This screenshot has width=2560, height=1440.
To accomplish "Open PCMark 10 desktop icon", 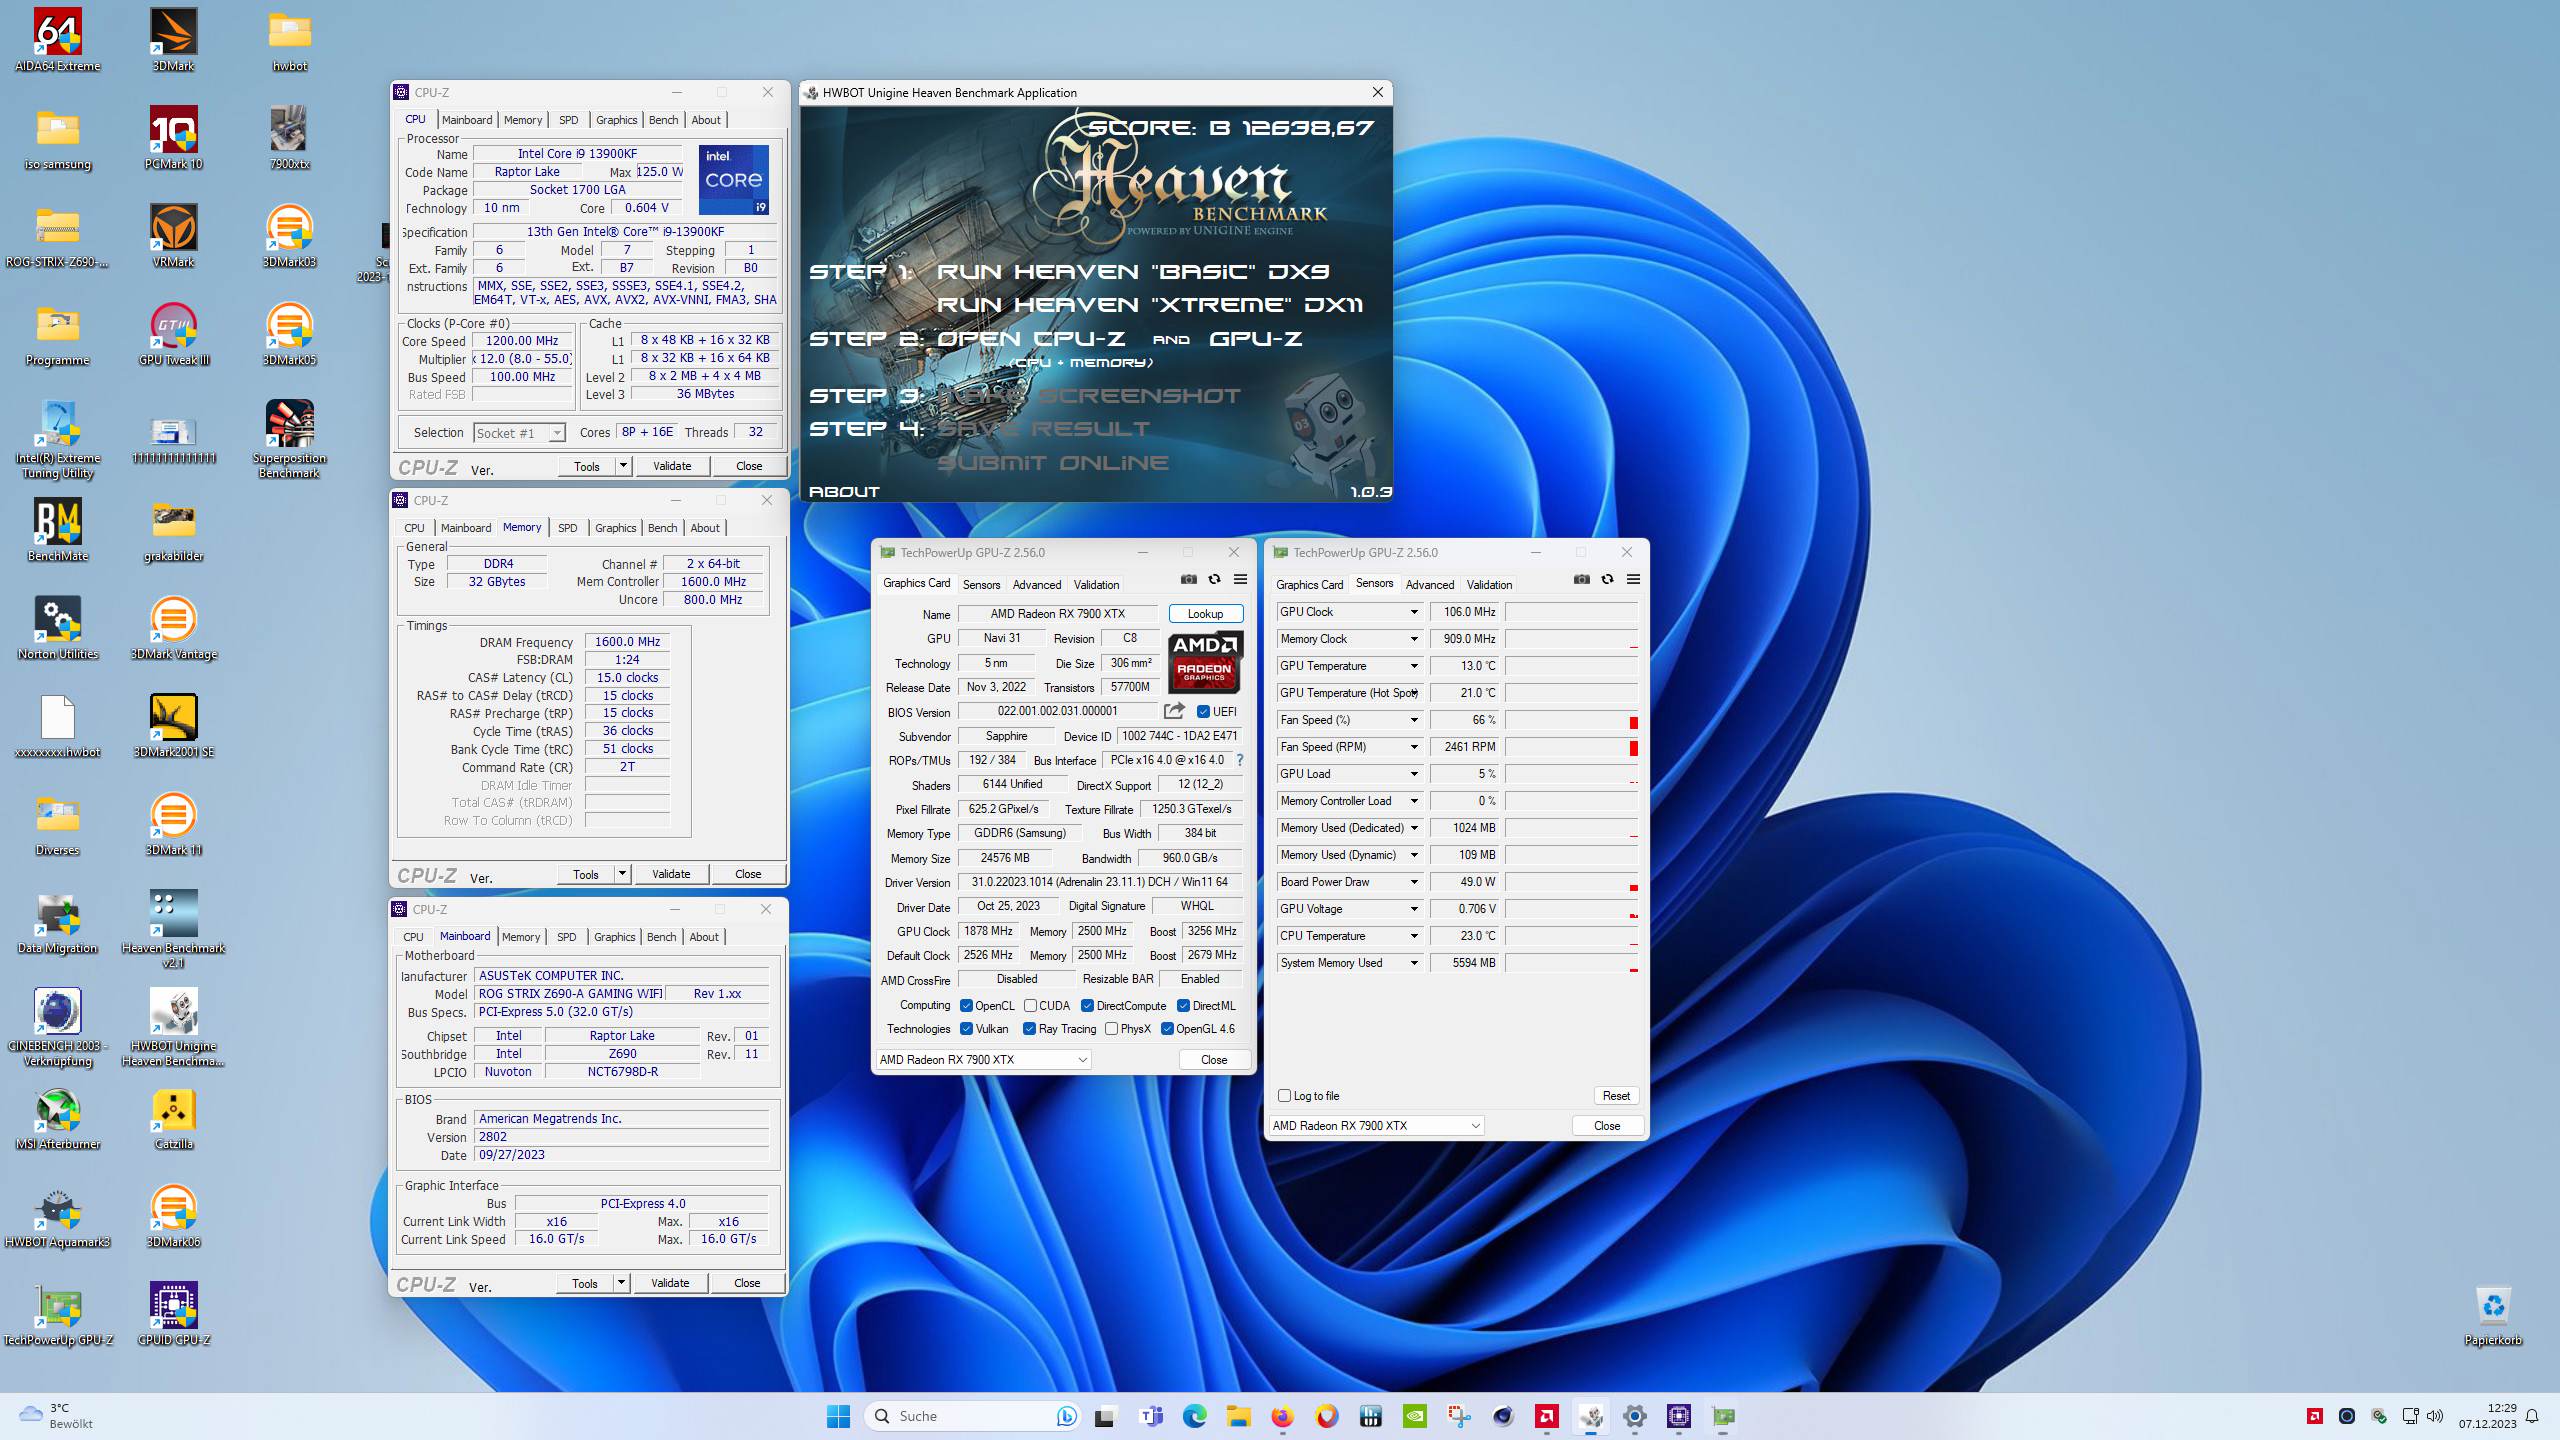I will click(173, 138).
